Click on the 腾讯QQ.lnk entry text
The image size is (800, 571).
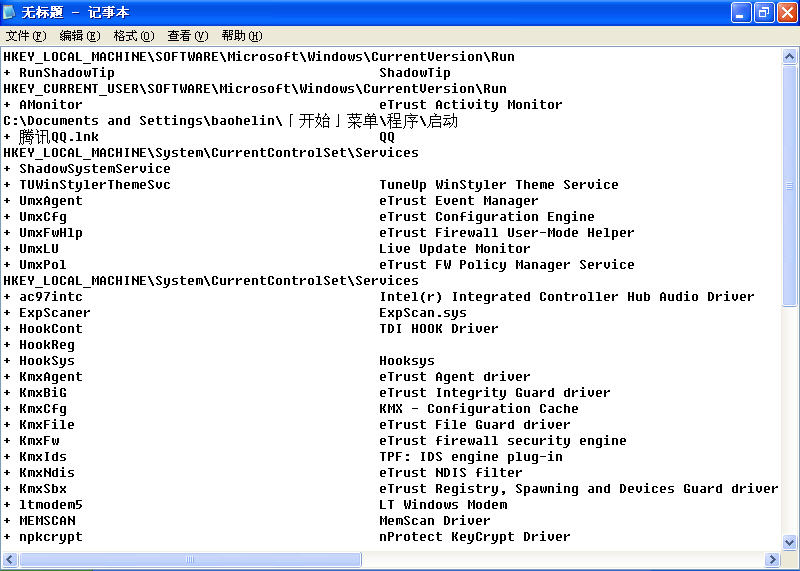(x=58, y=137)
